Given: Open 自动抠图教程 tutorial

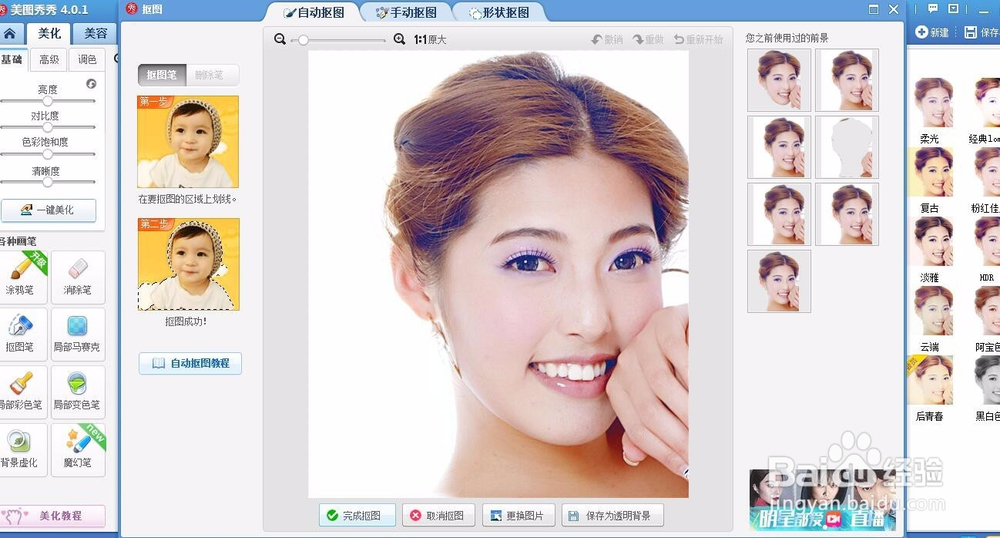Looking at the screenshot, I should [x=190, y=363].
